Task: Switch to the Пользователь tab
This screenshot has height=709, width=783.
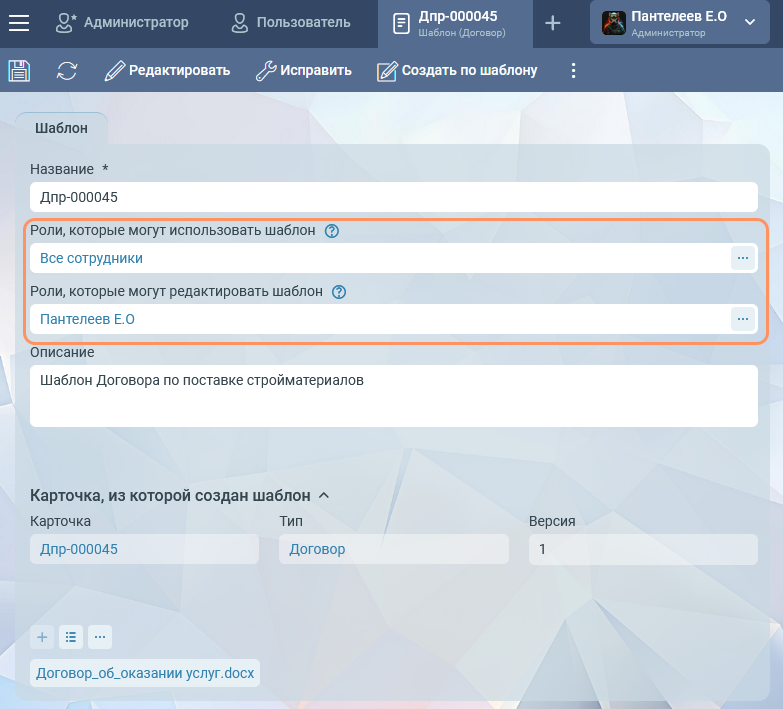Action: click(x=290, y=22)
